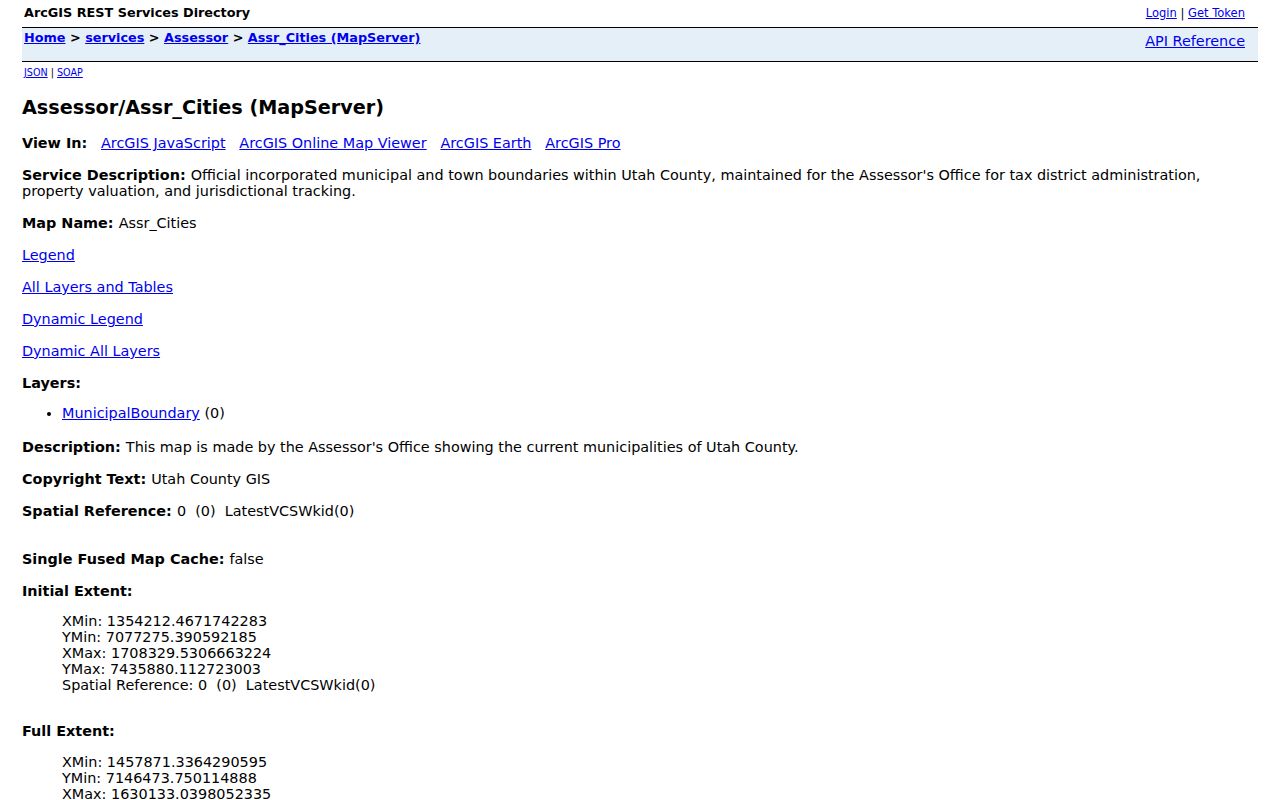The height and width of the screenshot is (800, 1280).
Task: Open the Dynamic All Layers link
Action: coord(91,351)
